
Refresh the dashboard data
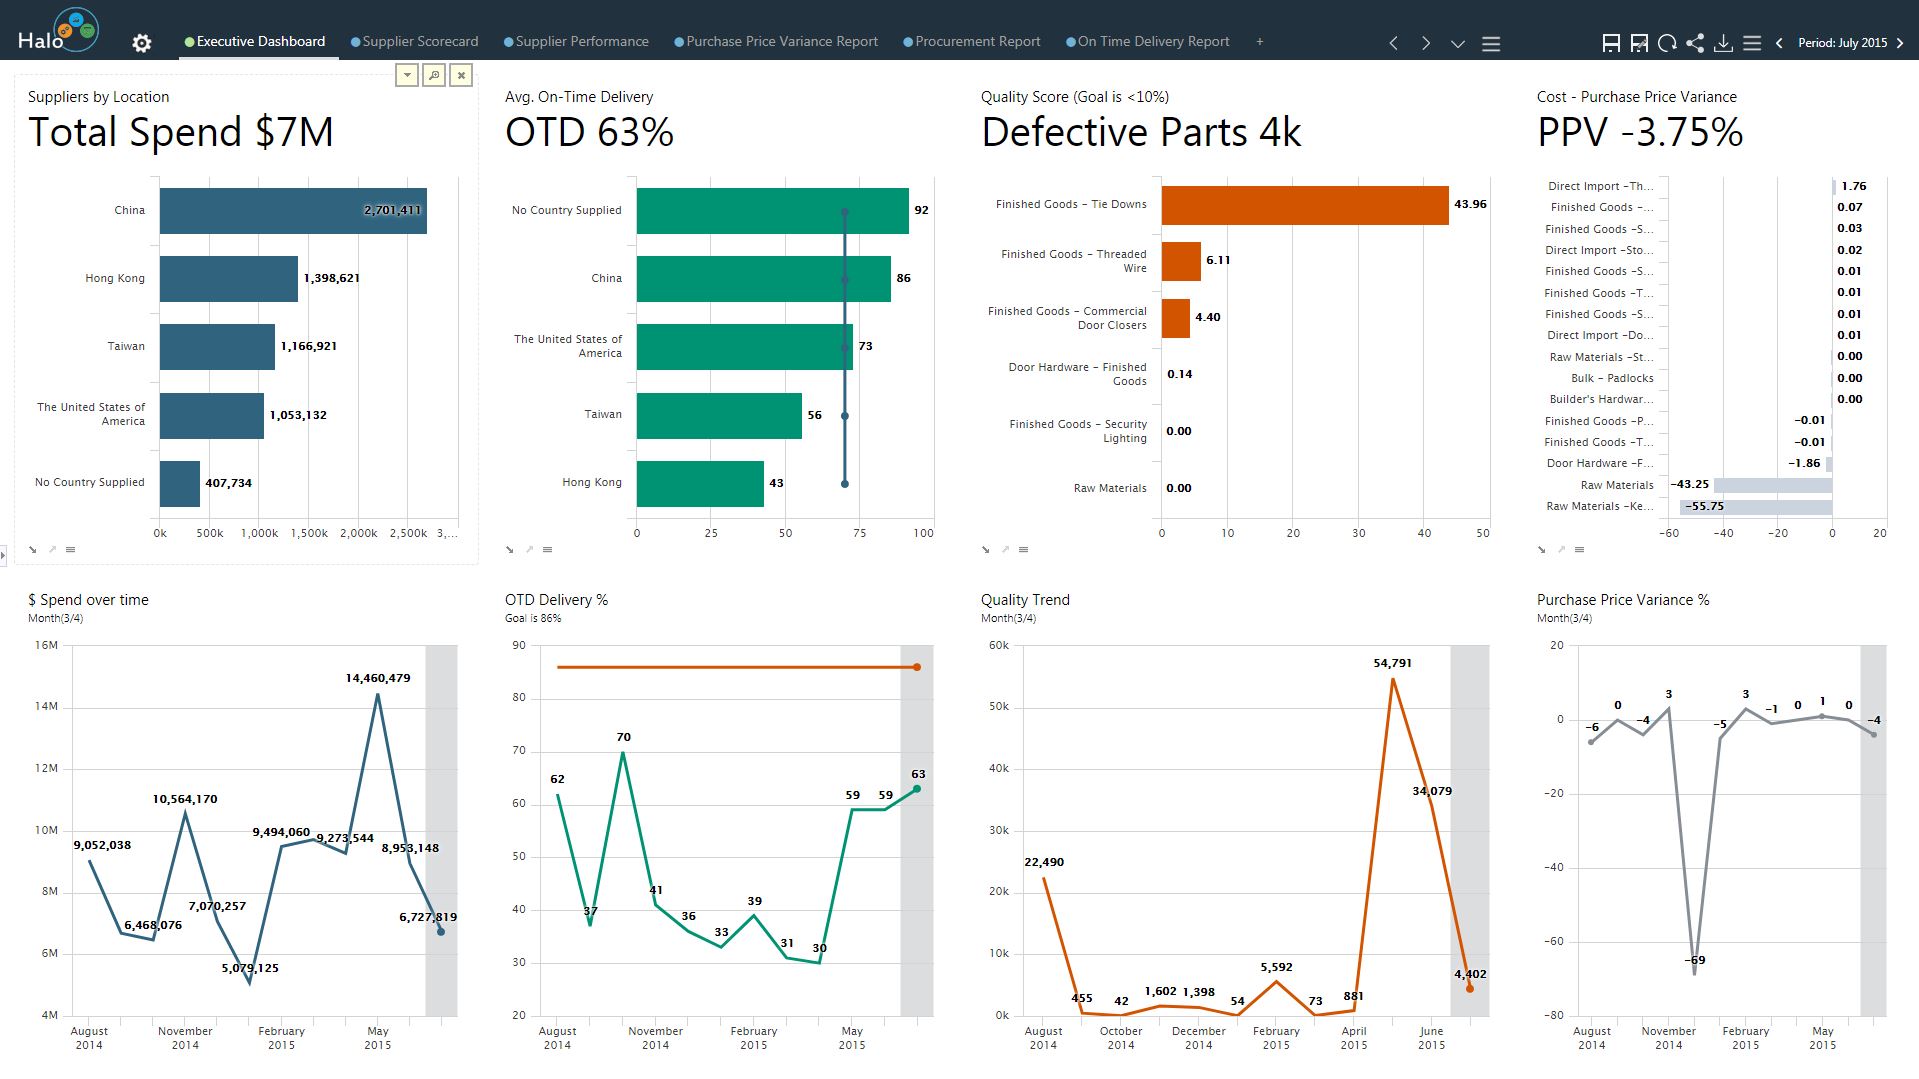coord(1667,43)
